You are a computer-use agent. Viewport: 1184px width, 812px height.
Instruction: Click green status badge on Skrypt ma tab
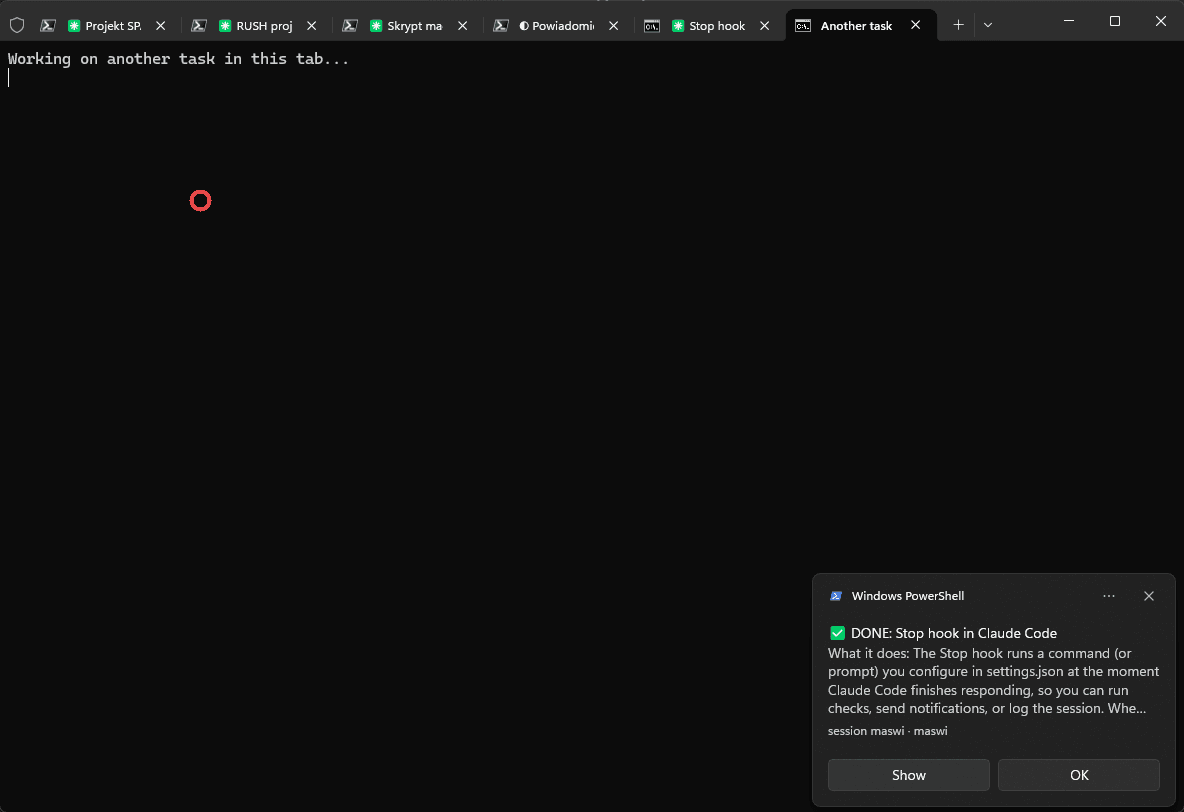(376, 26)
